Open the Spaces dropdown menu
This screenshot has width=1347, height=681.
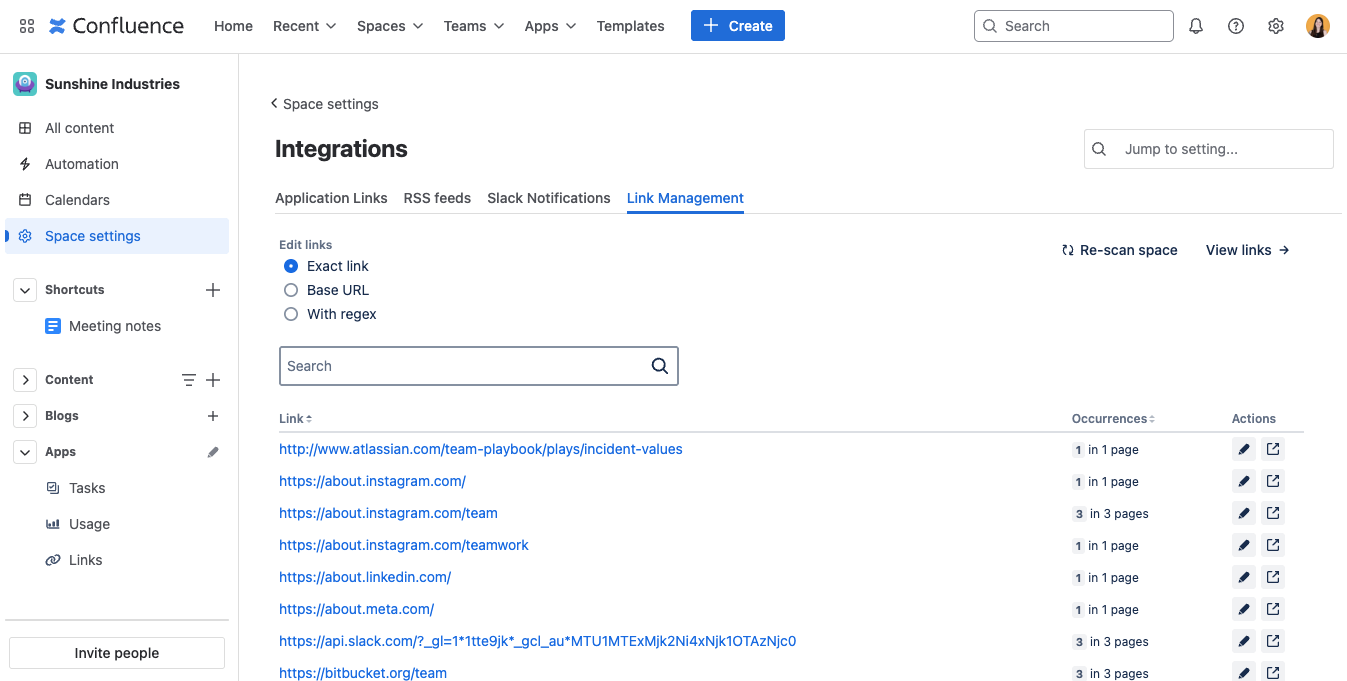389,26
